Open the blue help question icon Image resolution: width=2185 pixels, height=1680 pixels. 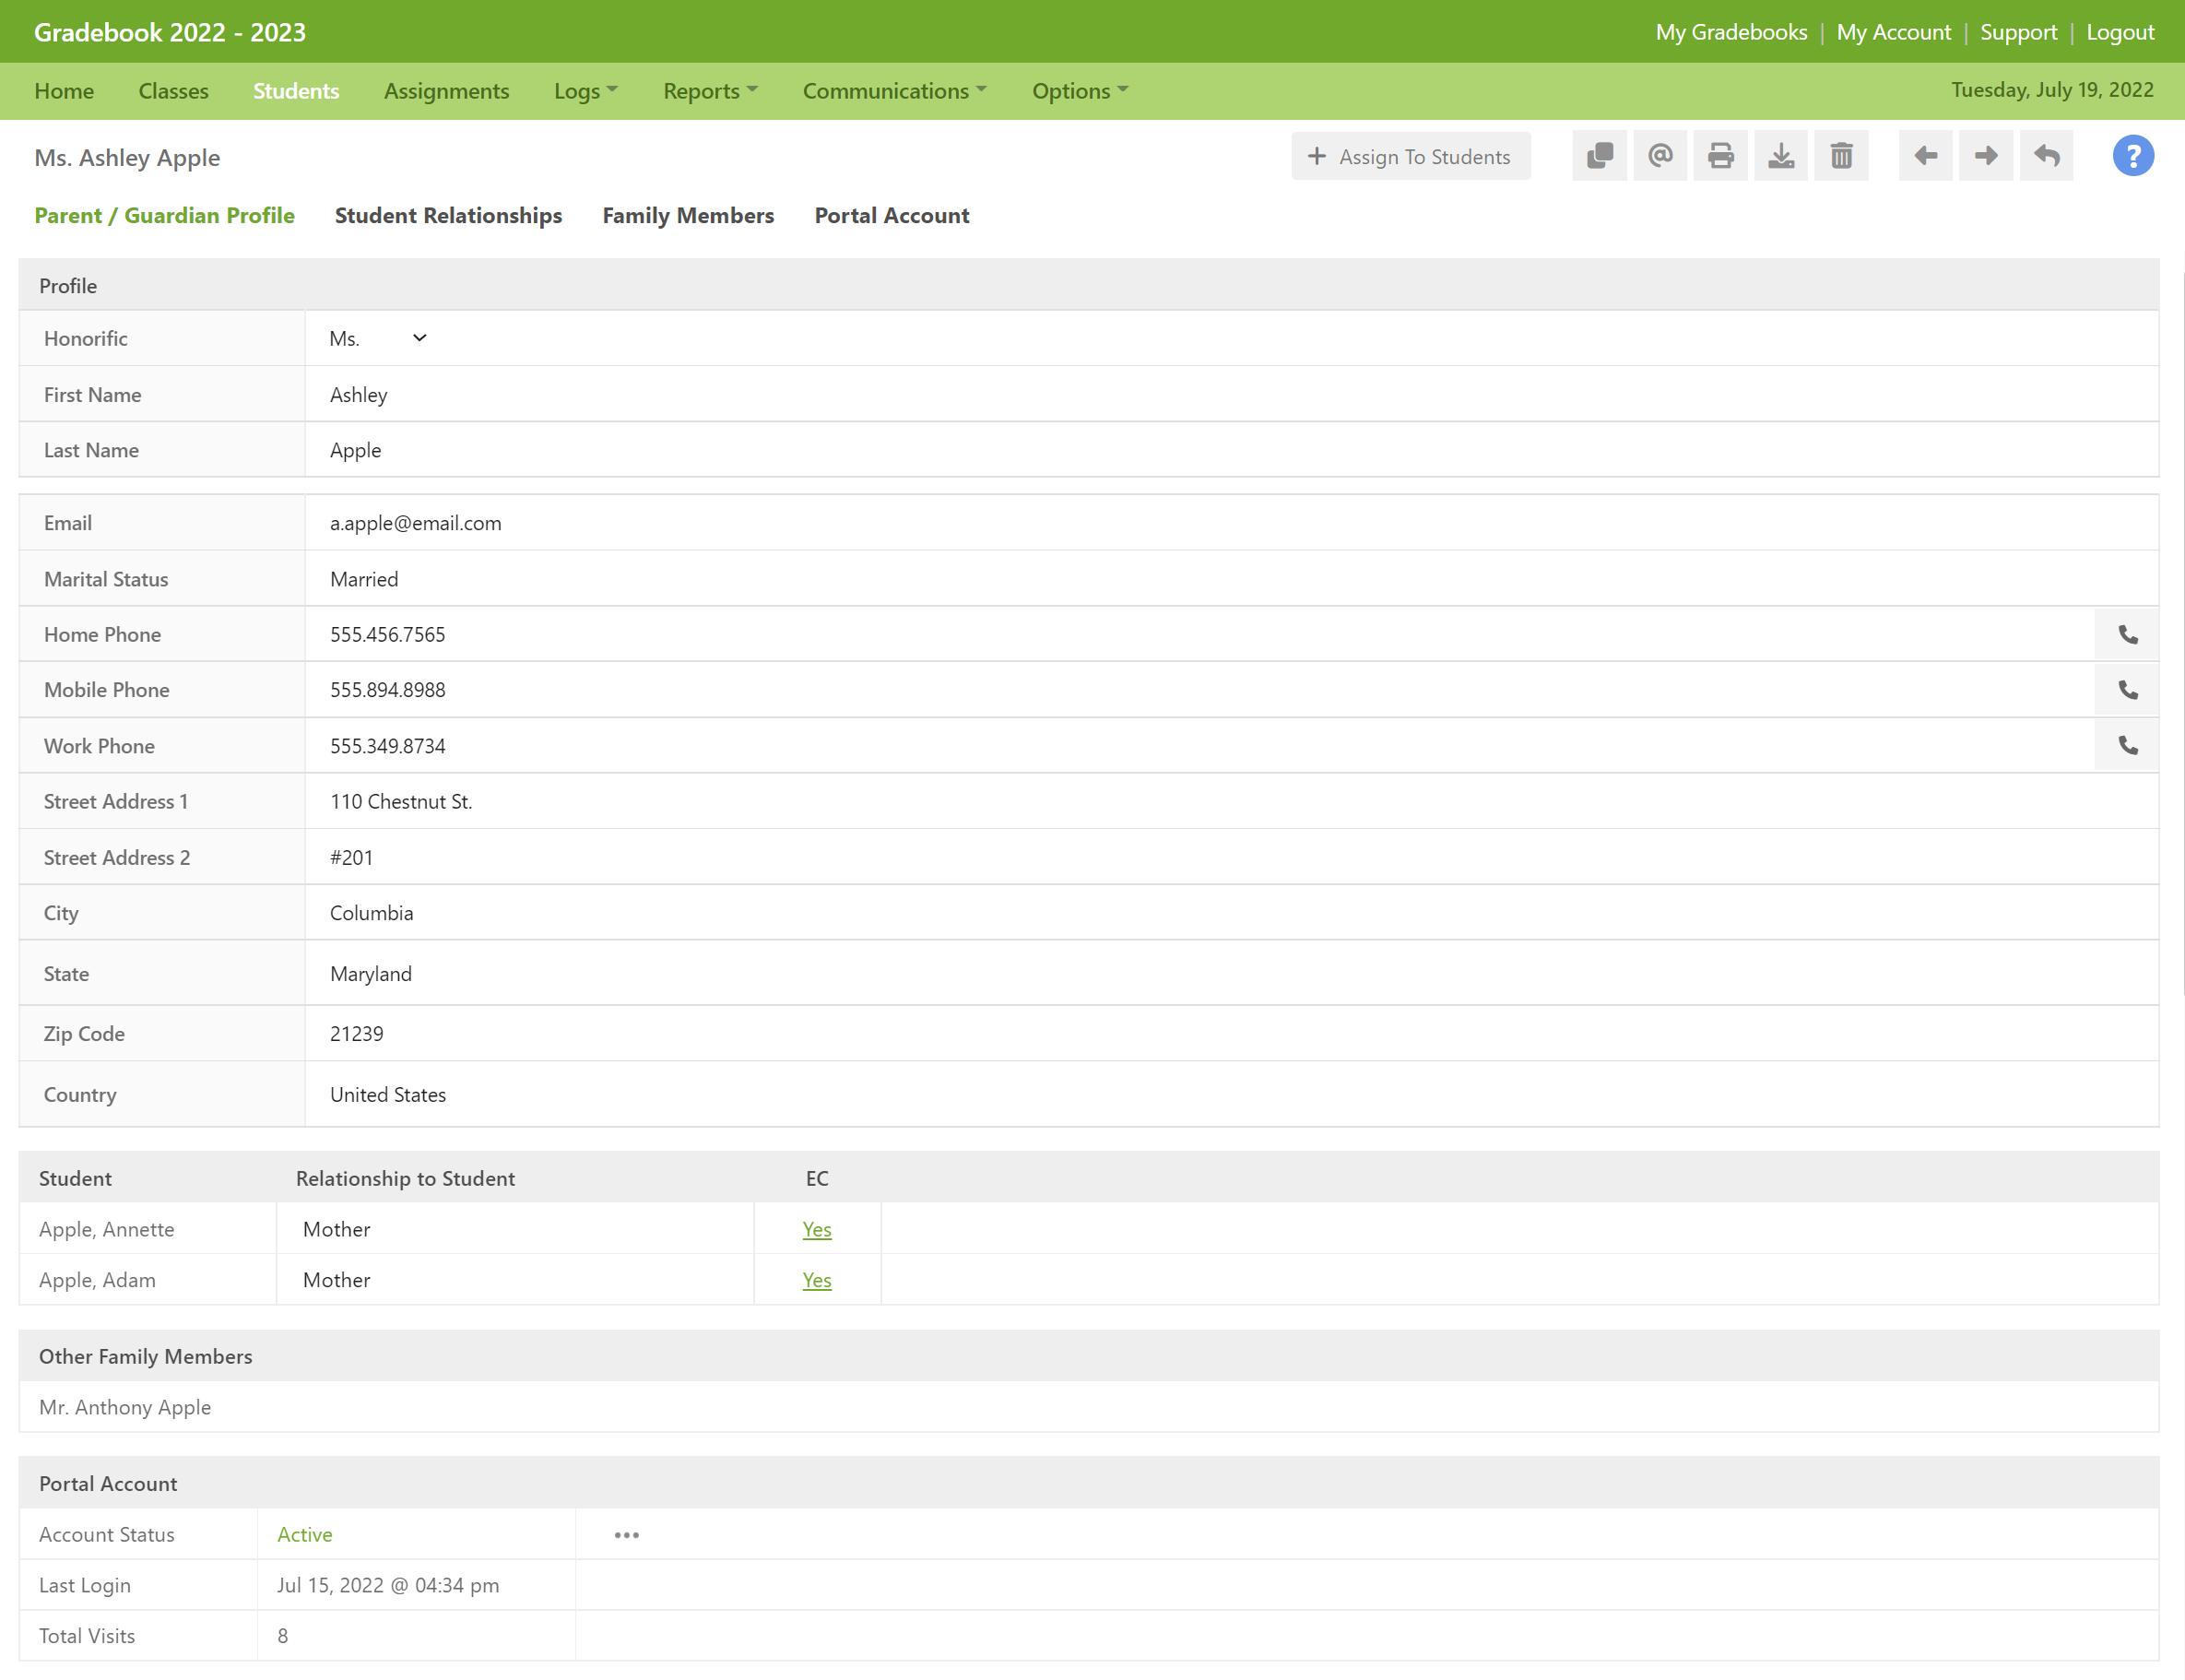pos(2132,156)
